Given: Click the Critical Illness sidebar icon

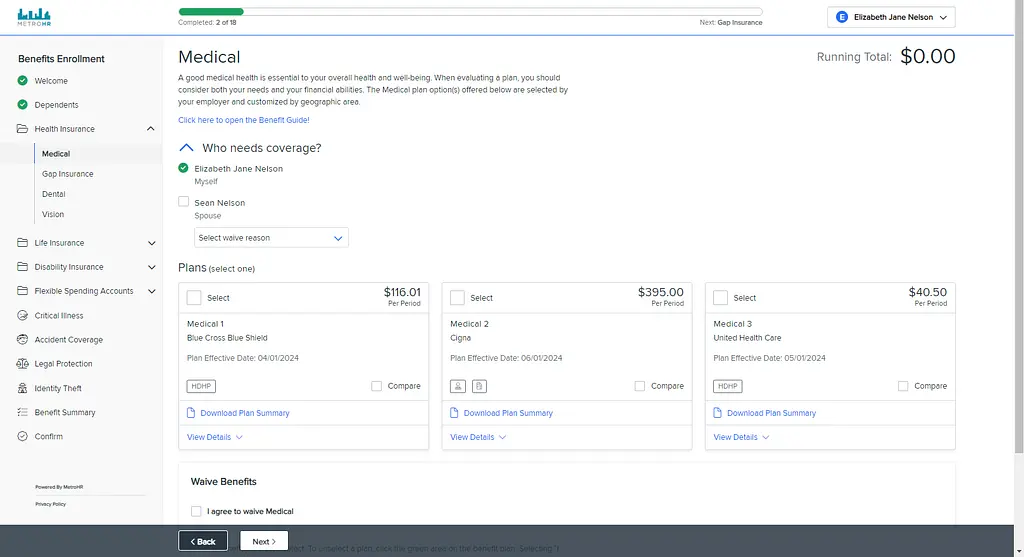Looking at the screenshot, I should pos(23,316).
